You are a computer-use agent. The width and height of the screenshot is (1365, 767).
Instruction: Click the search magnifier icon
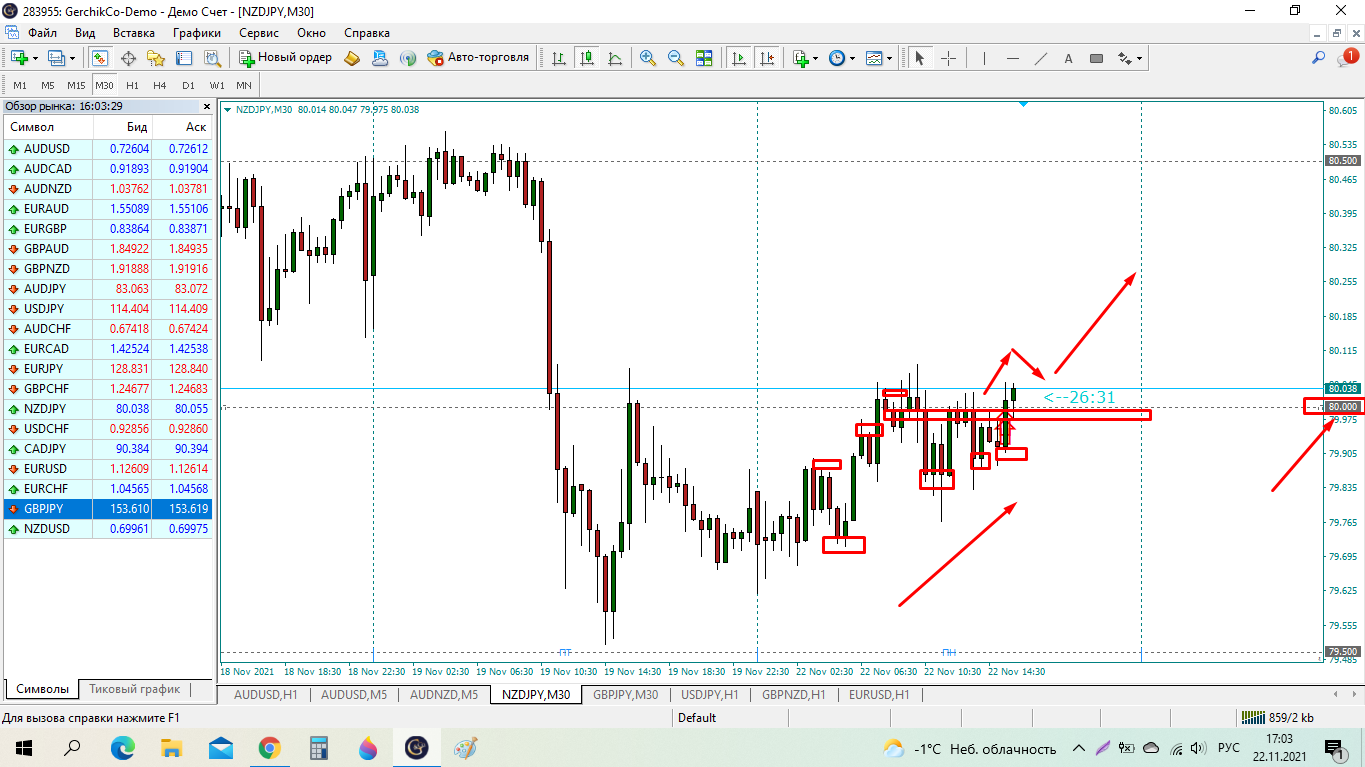pos(1319,58)
